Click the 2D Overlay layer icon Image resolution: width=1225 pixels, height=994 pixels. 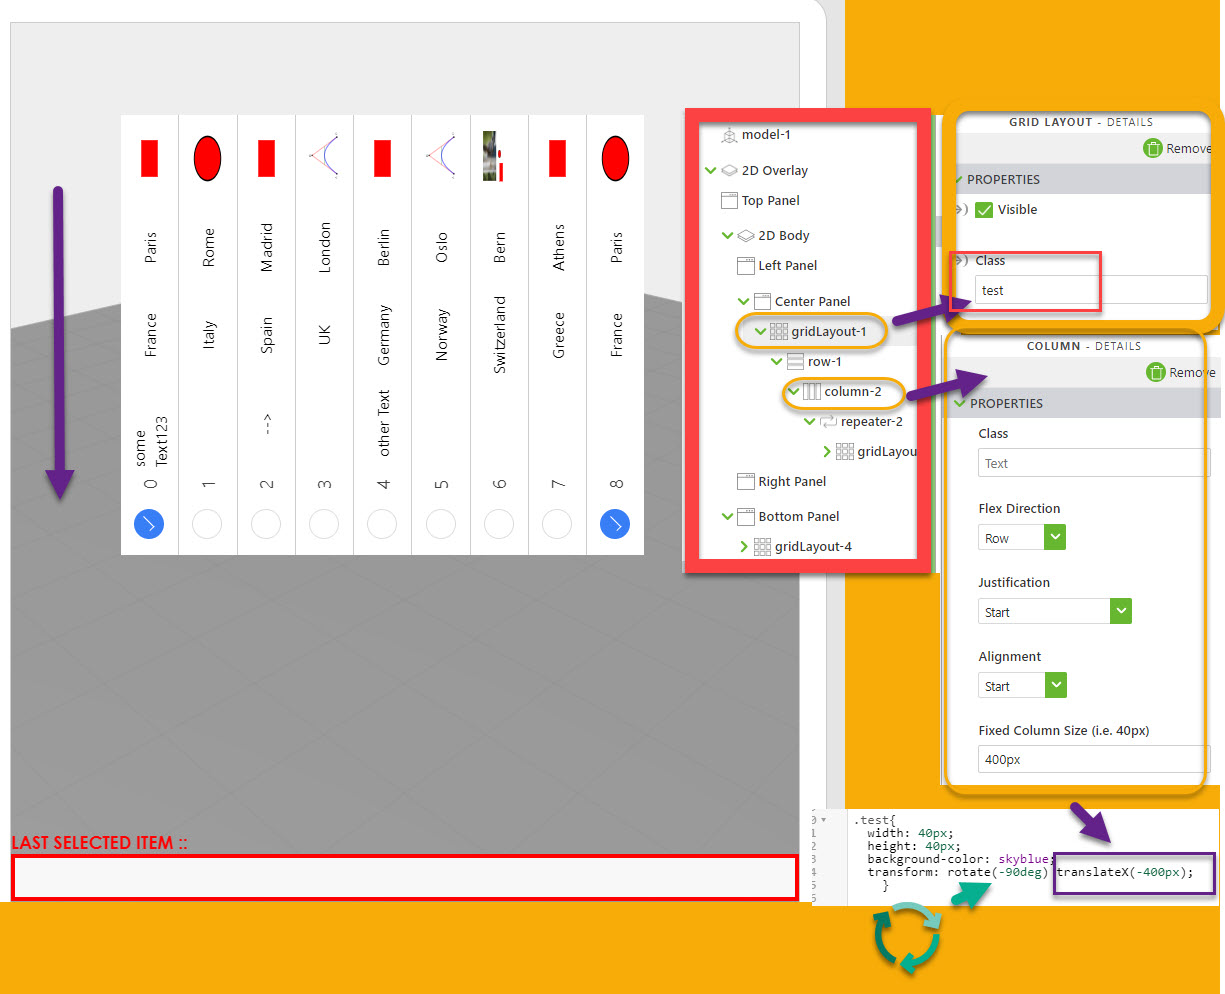coord(729,170)
